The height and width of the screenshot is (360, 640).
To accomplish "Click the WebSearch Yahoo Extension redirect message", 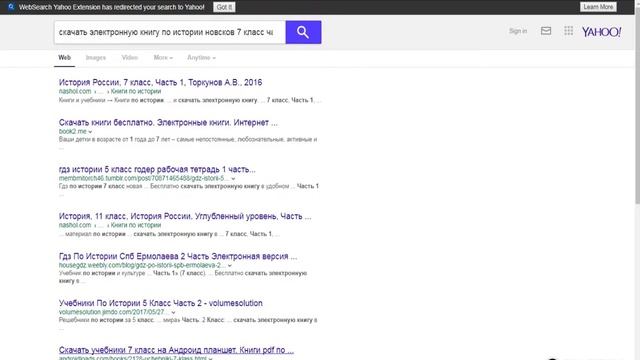I will coord(111,7).
